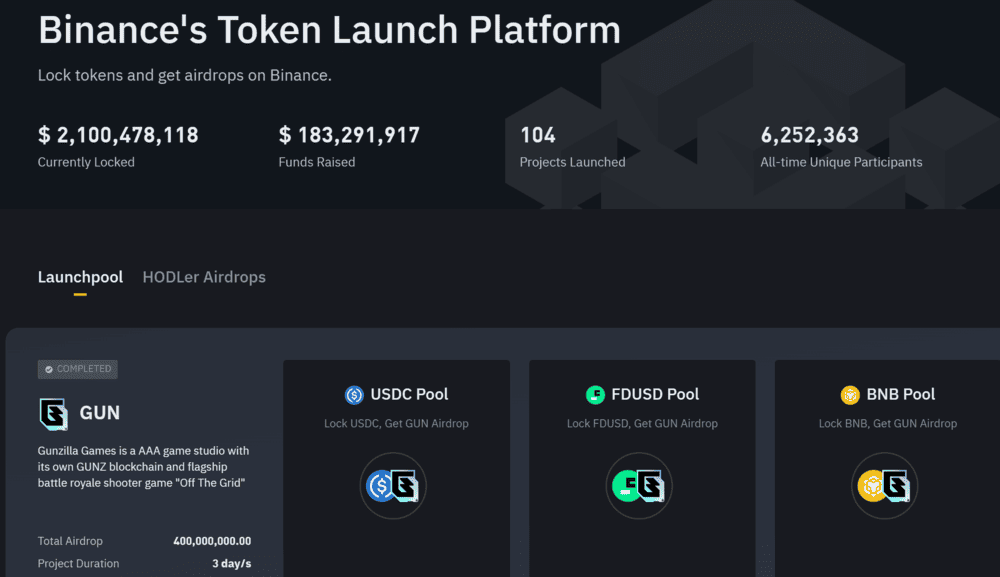Click the Binance's Token Launch Platform heading
This screenshot has height=577, width=1000.
point(330,30)
